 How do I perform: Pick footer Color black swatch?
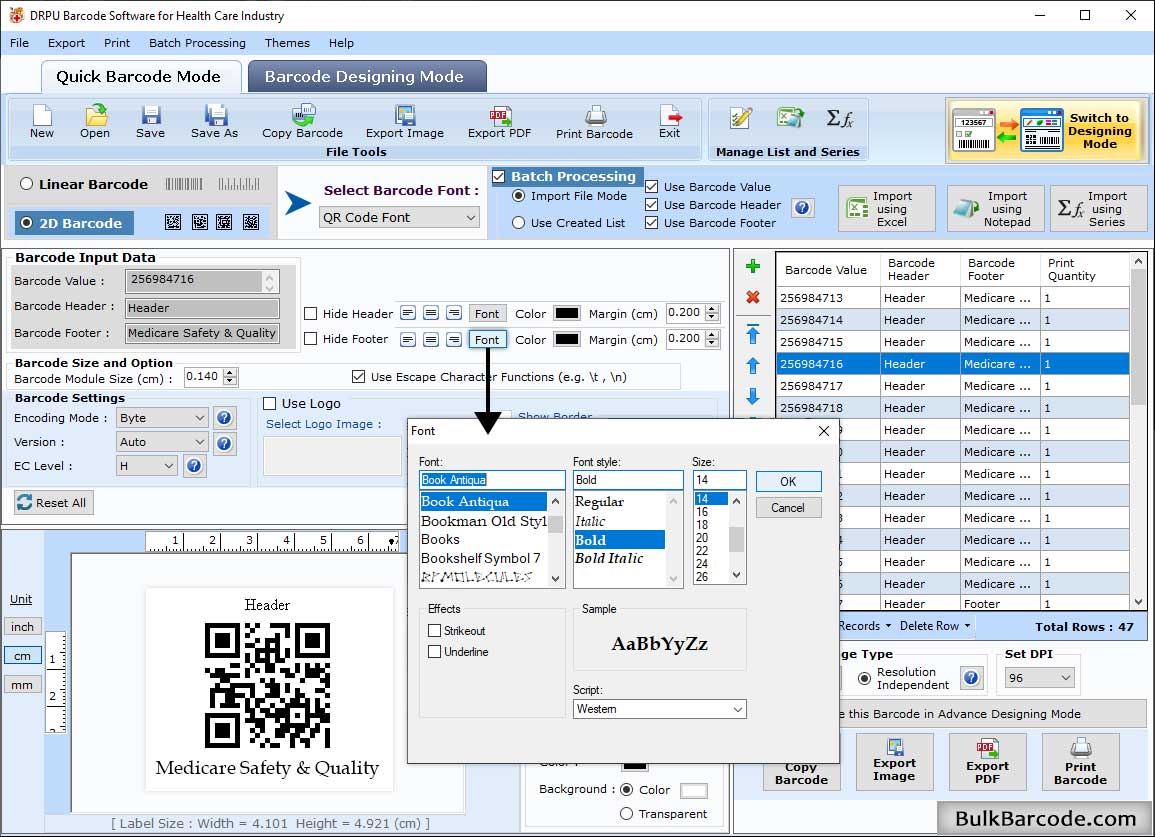[566, 339]
